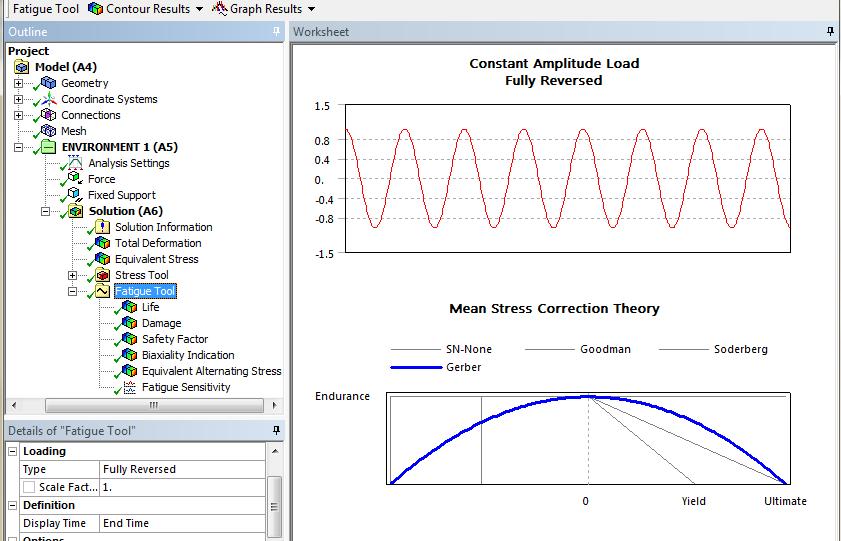
Task: Click the Solution (A6) icon
Action: tap(76, 211)
